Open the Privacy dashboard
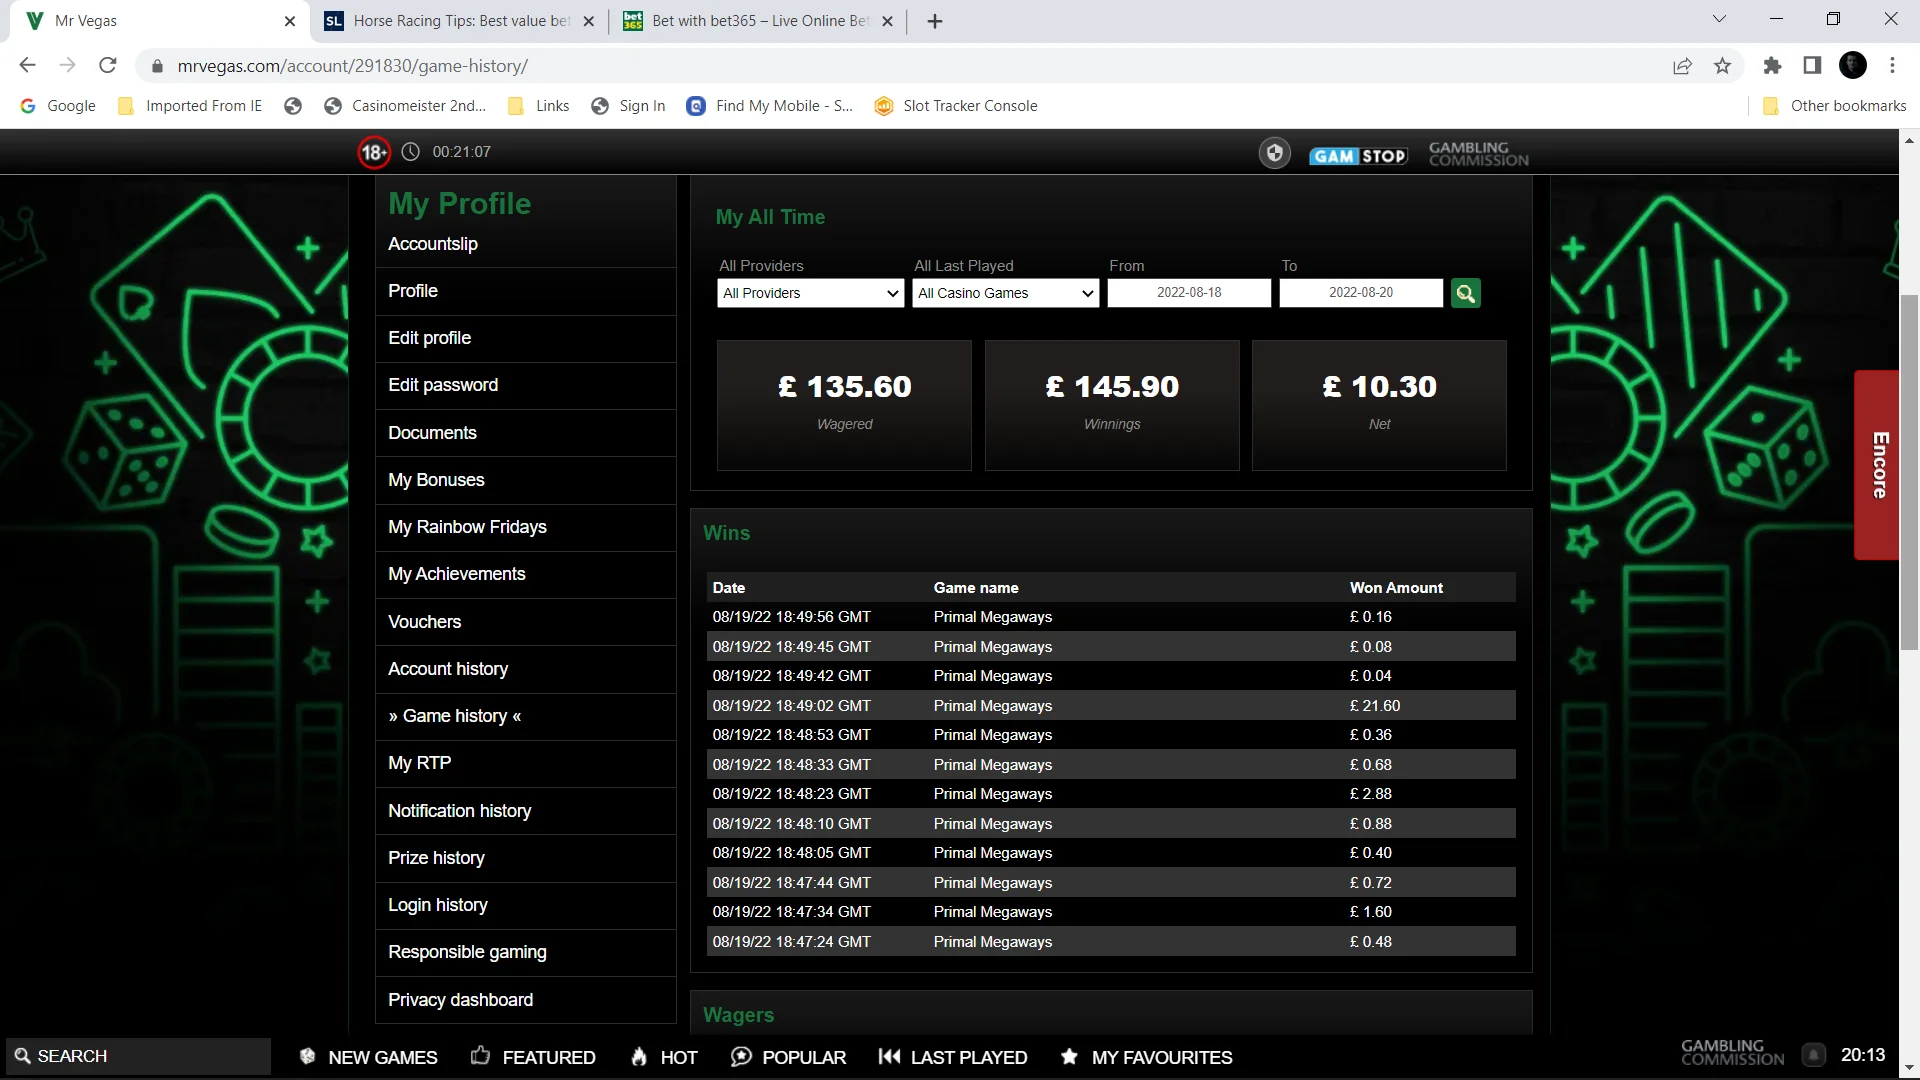The height and width of the screenshot is (1080, 1920). tap(461, 1000)
